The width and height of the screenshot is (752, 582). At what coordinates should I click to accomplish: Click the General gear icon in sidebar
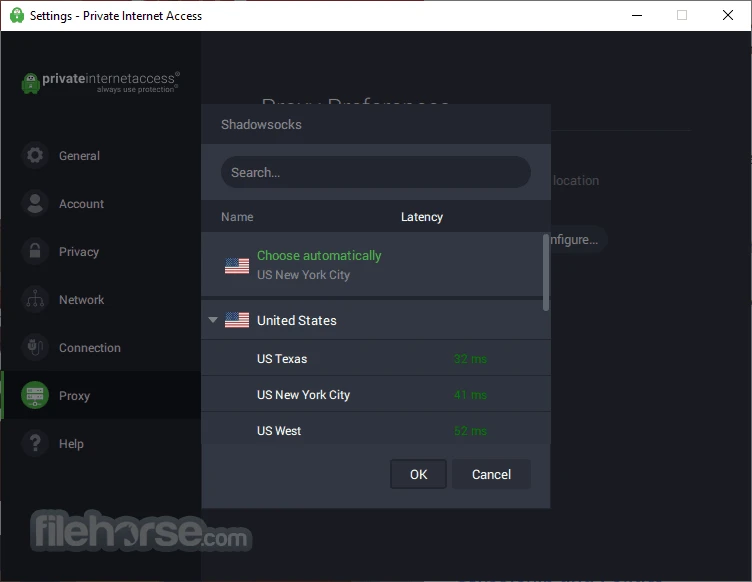pyautogui.click(x=35, y=155)
